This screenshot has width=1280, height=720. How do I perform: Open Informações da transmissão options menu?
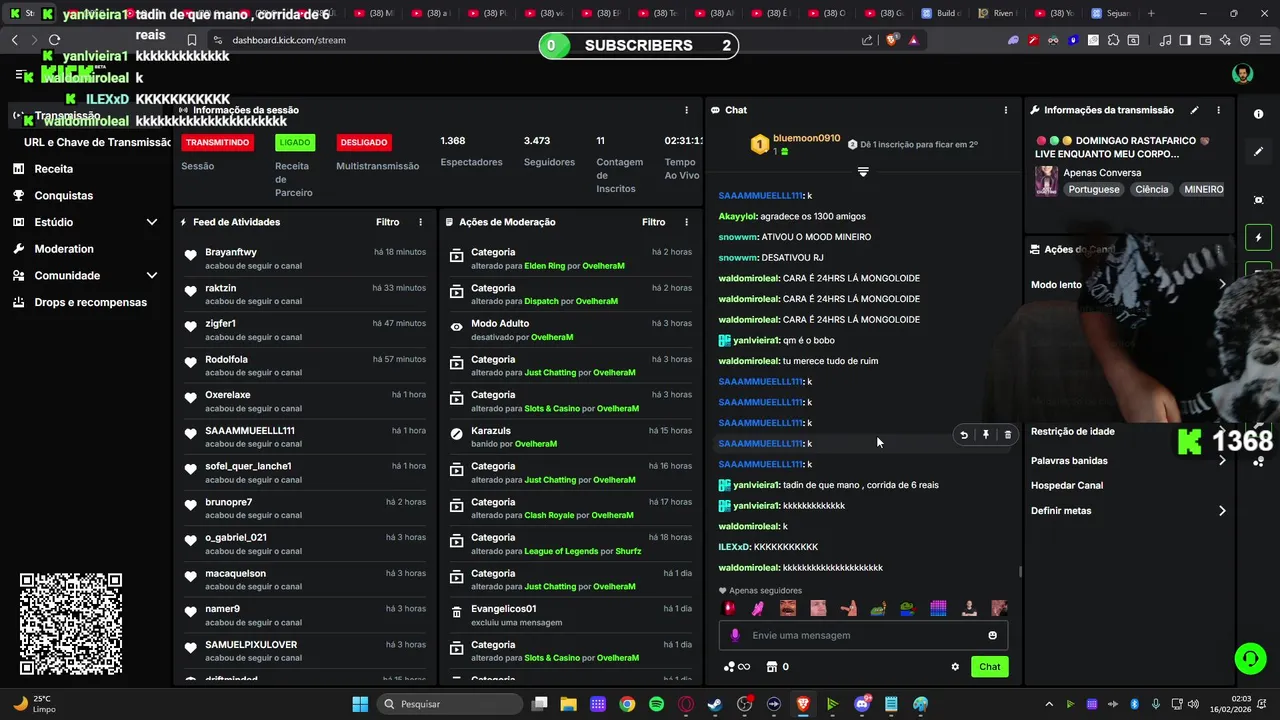click(1218, 110)
